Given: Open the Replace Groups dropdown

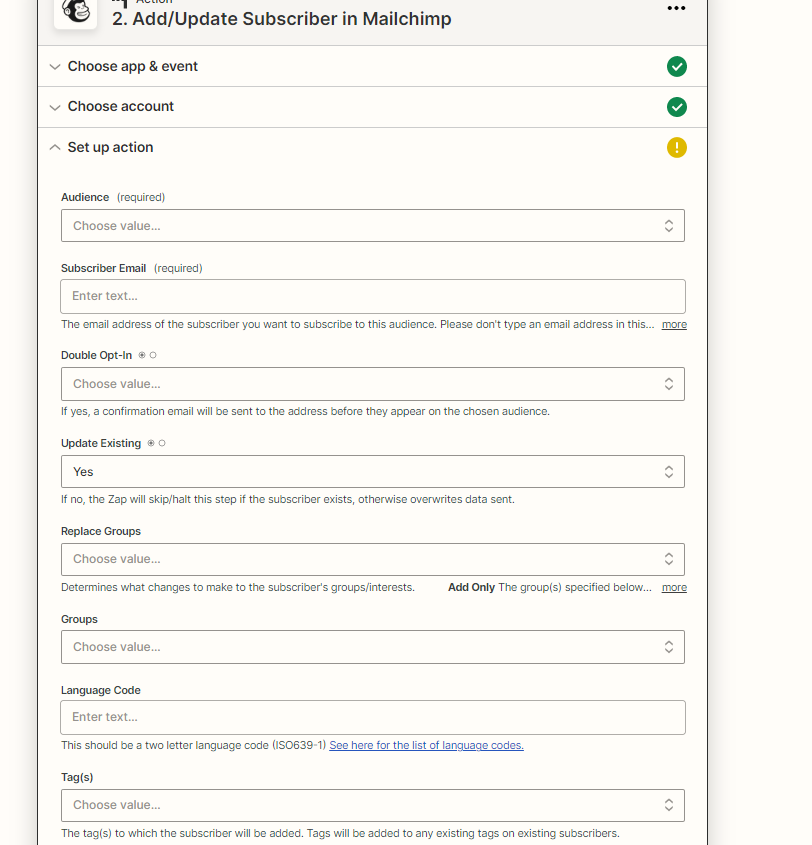Looking at the screenshot, I should tap(373, 559).
